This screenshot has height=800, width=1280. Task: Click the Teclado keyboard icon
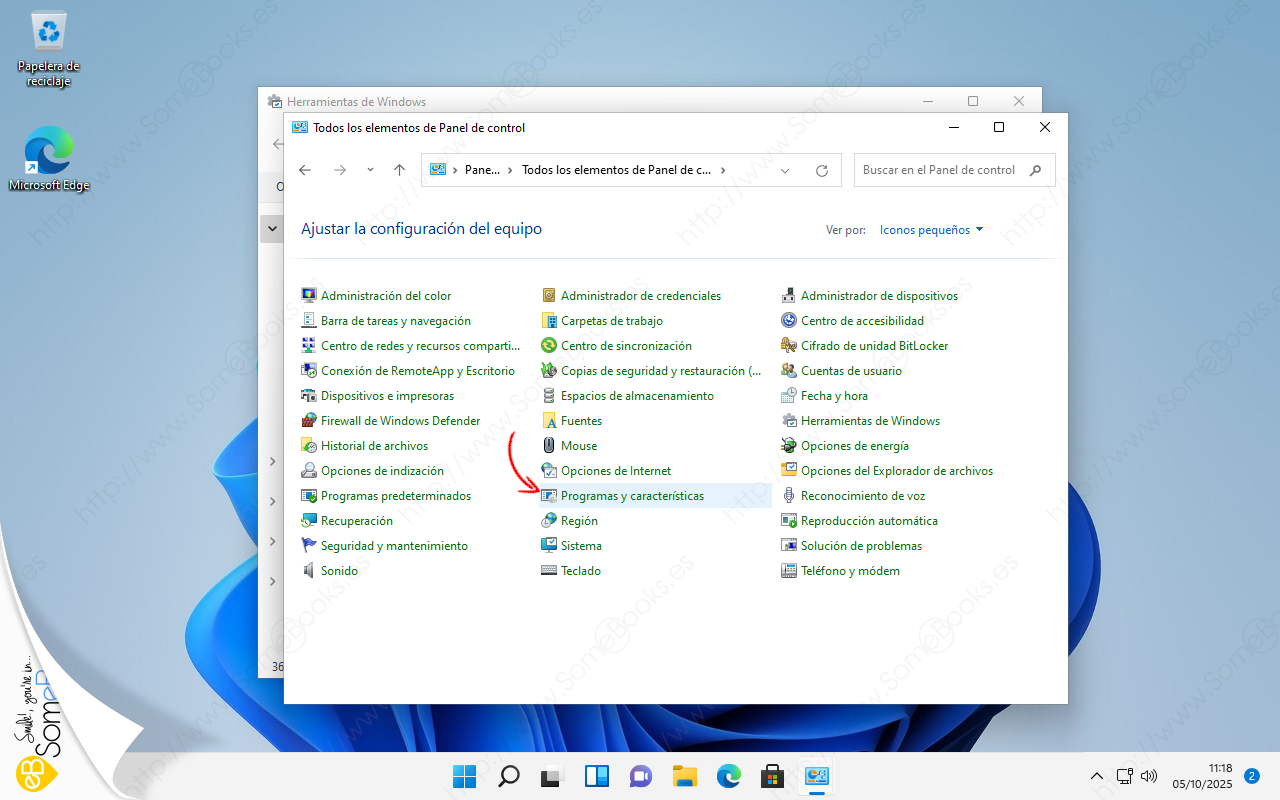point(549,571)
